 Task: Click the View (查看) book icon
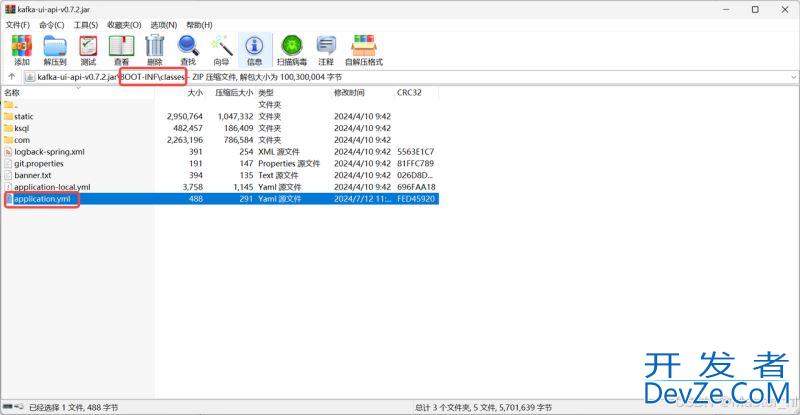point(121,51)
